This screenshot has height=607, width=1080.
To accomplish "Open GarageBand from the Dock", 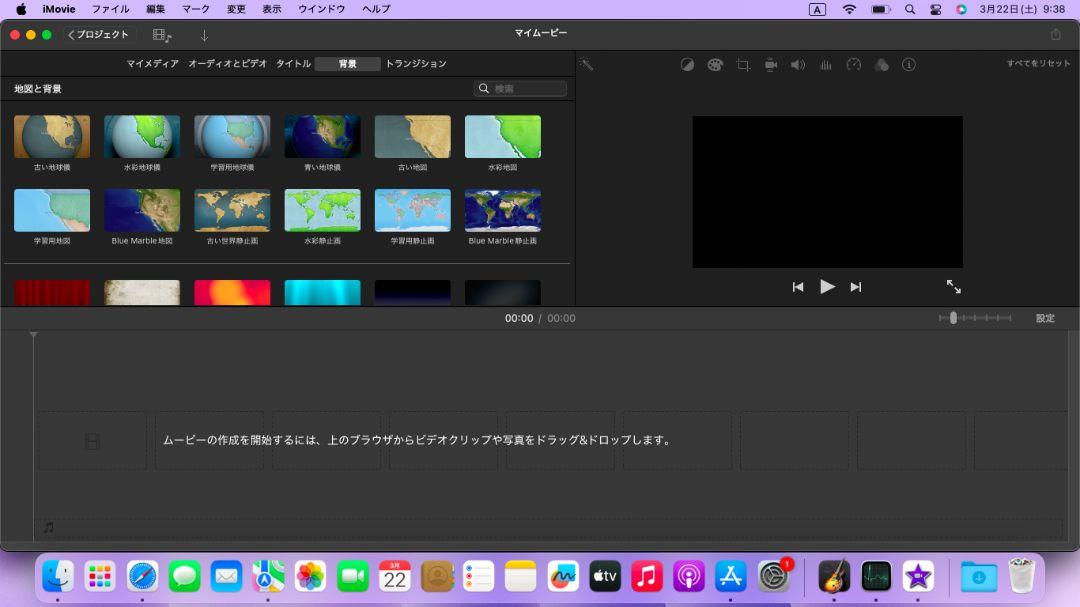I will (834, 576).
